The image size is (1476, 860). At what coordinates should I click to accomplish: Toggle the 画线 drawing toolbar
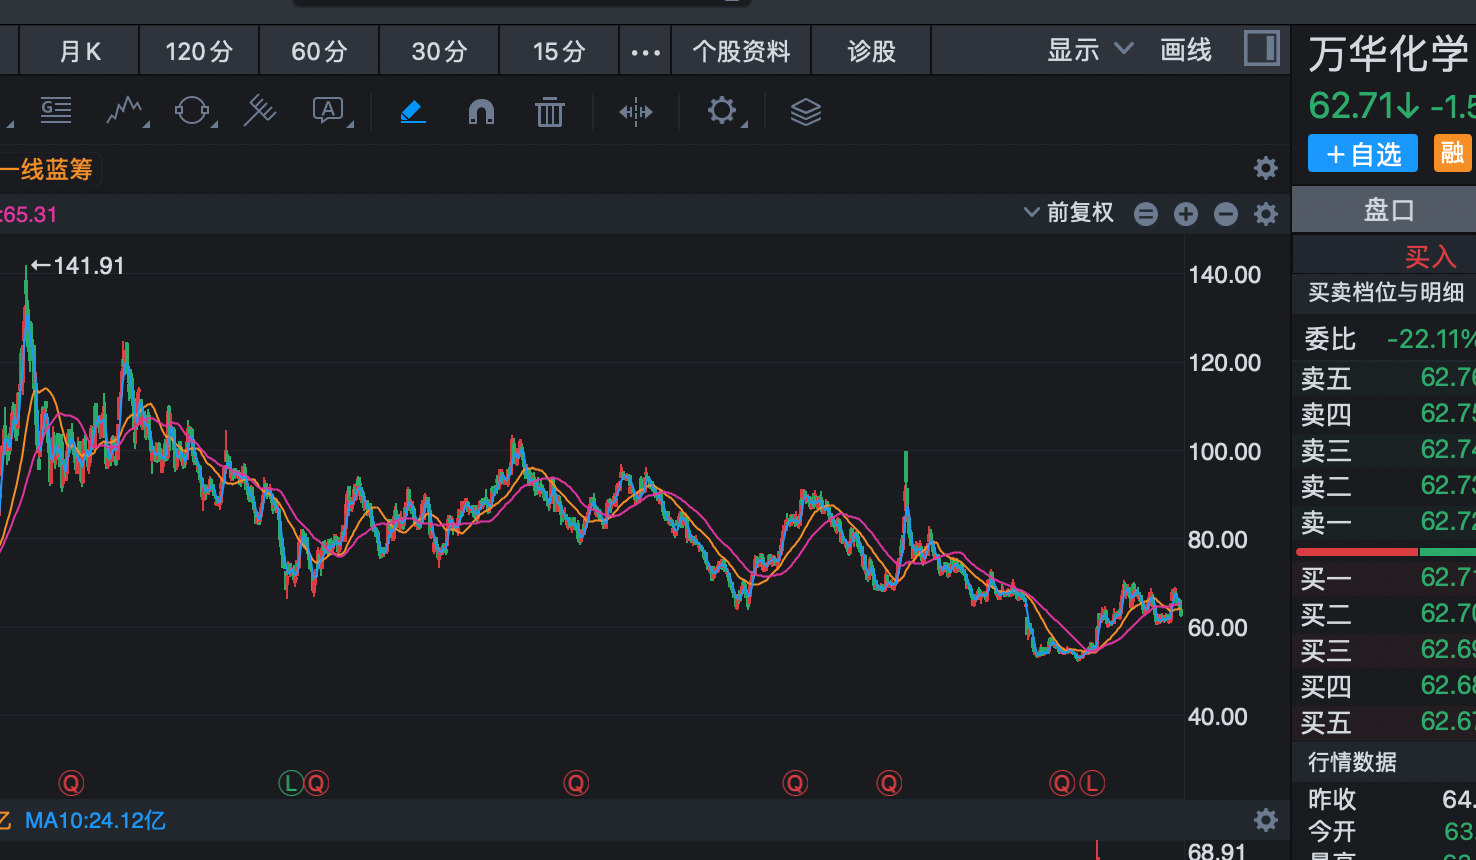click(1186, 50)
